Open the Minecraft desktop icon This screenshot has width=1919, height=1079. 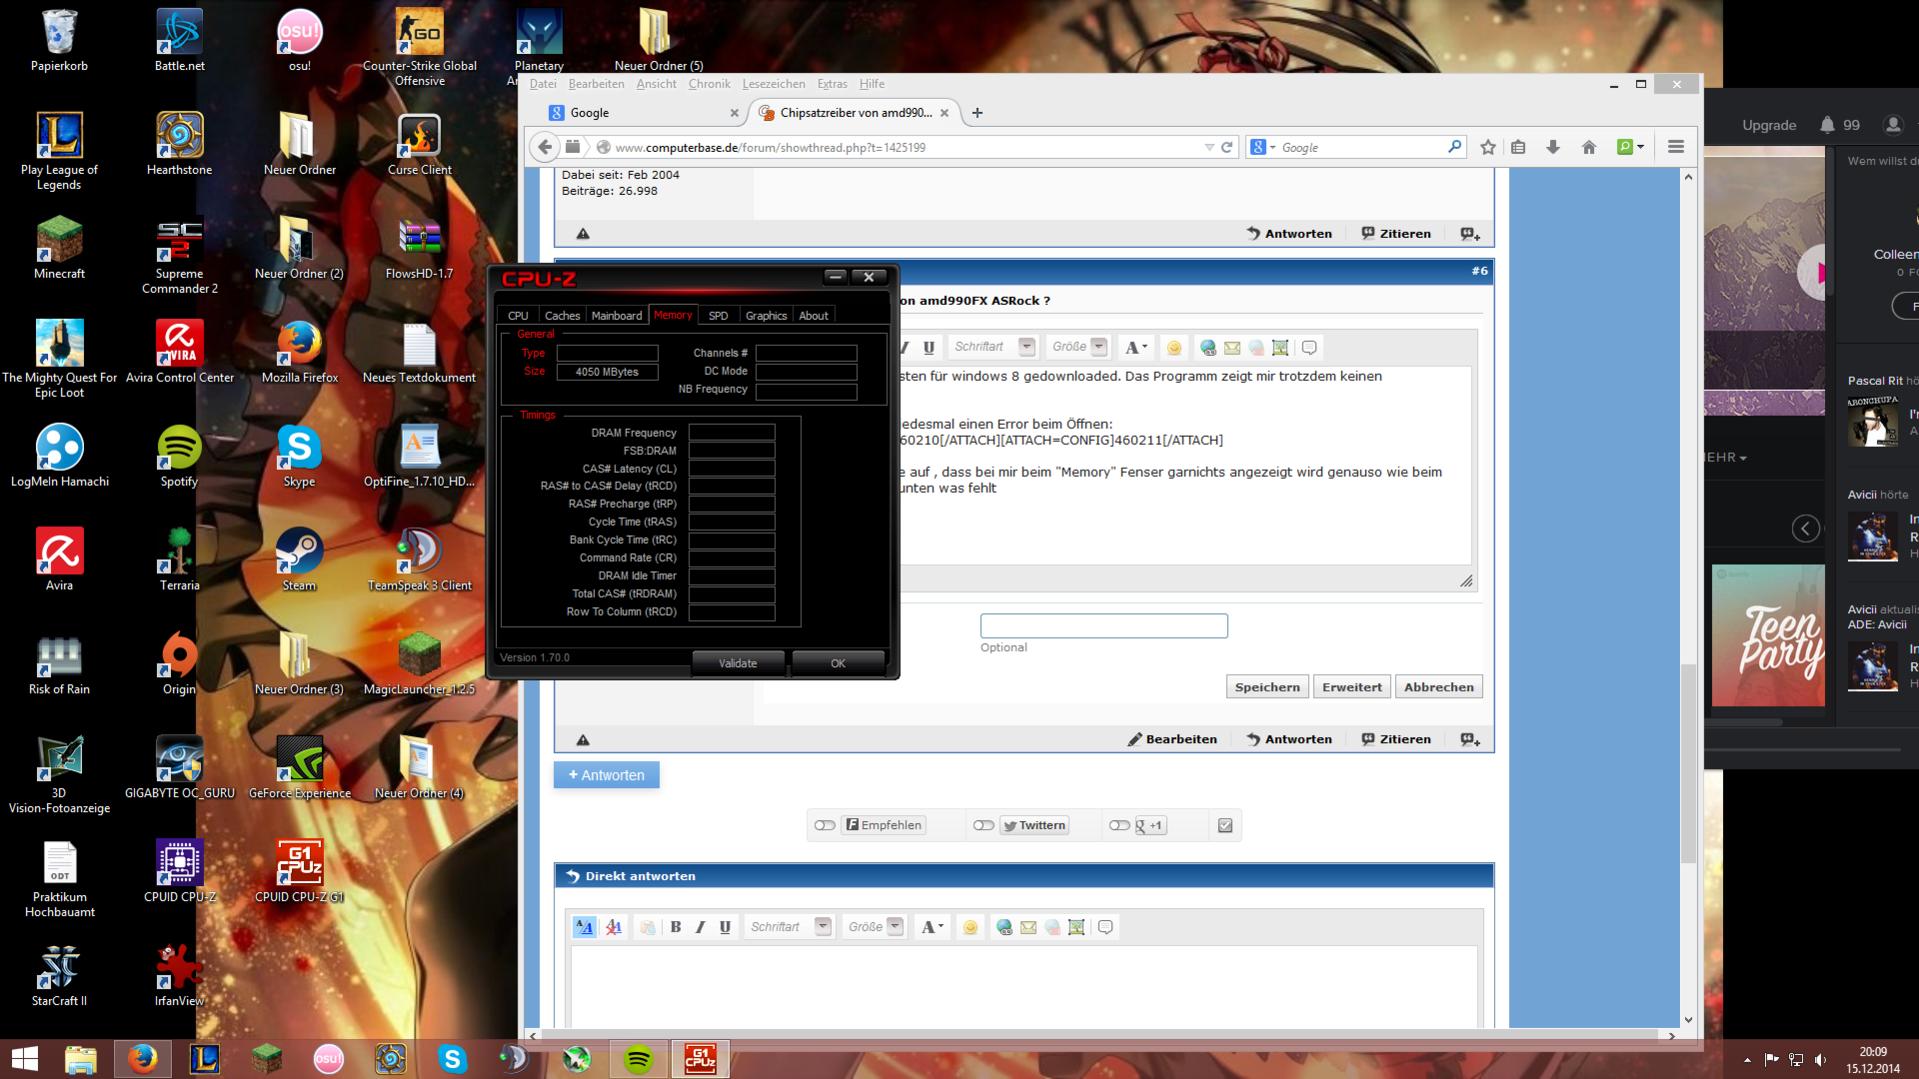[x=59, y=248]
